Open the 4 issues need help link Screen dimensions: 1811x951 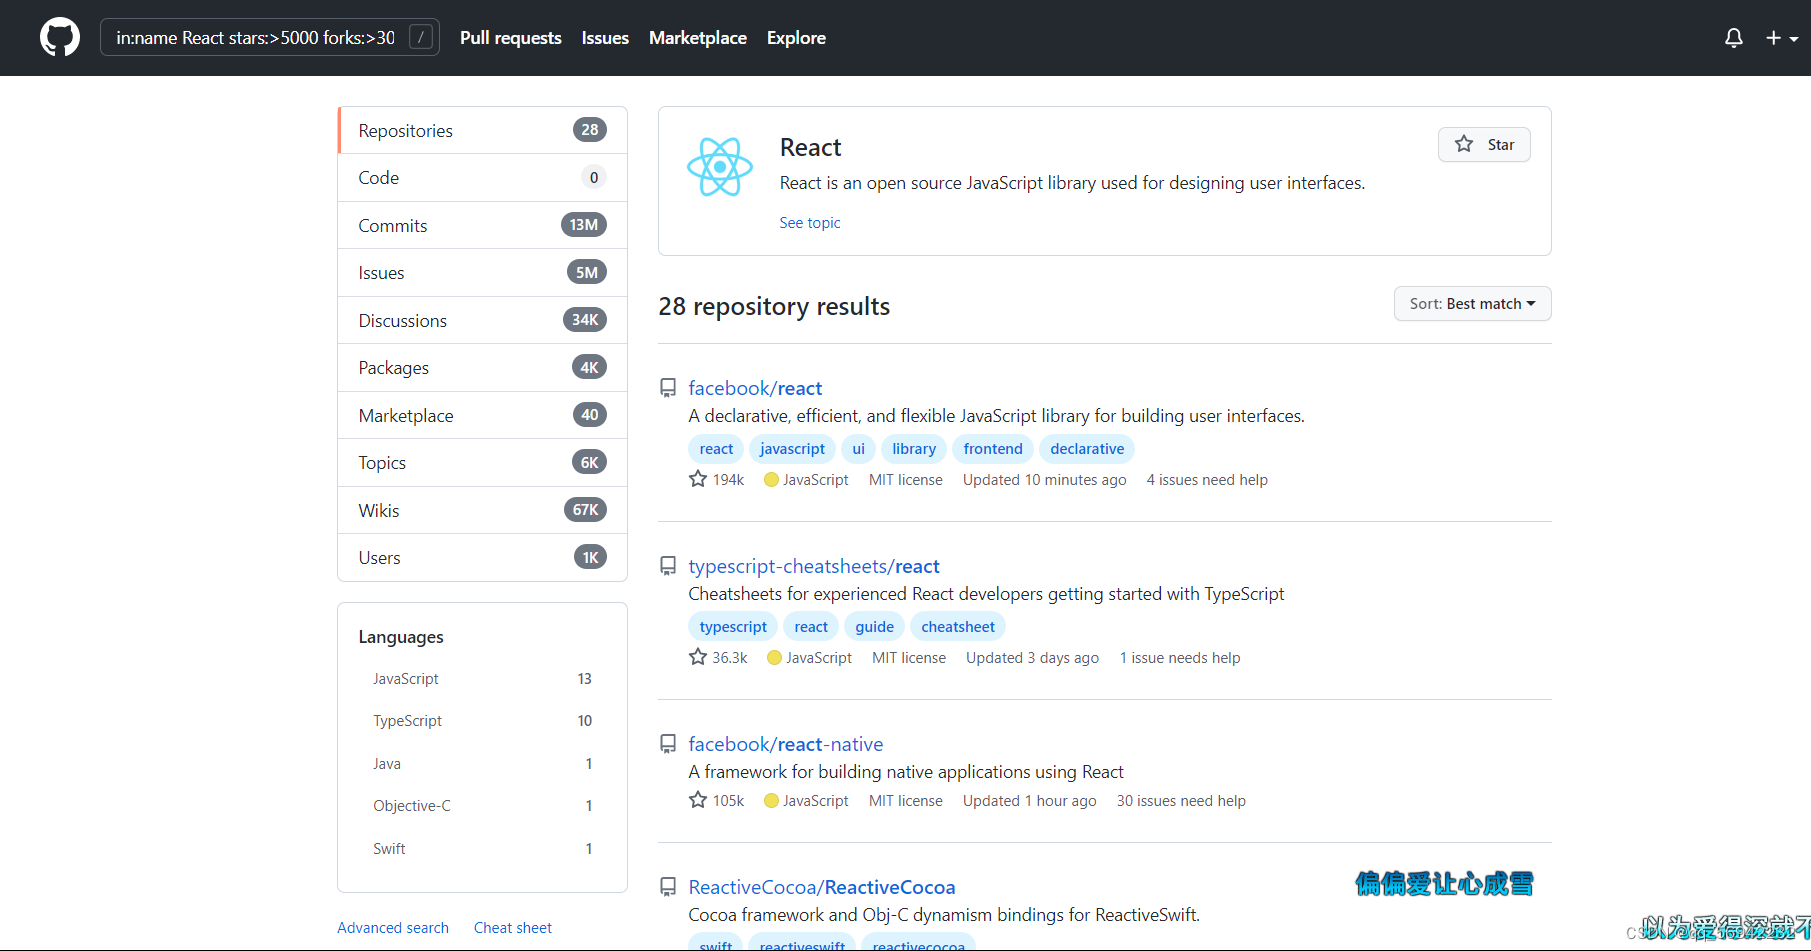pyautogui.click(x=1207, y=480)
